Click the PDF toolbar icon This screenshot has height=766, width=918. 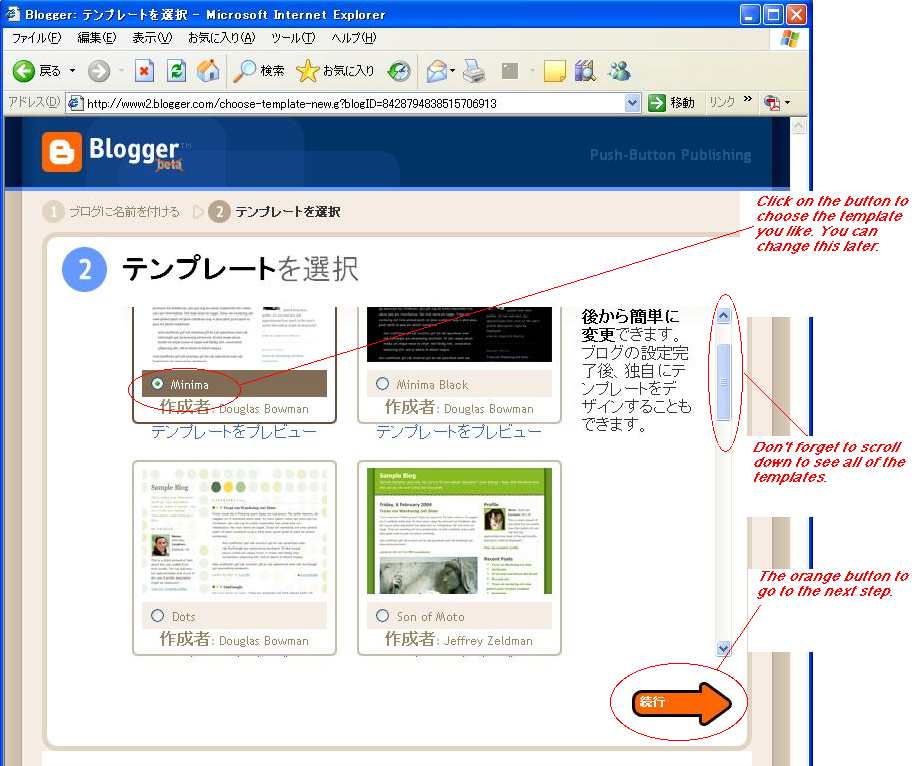772,103
